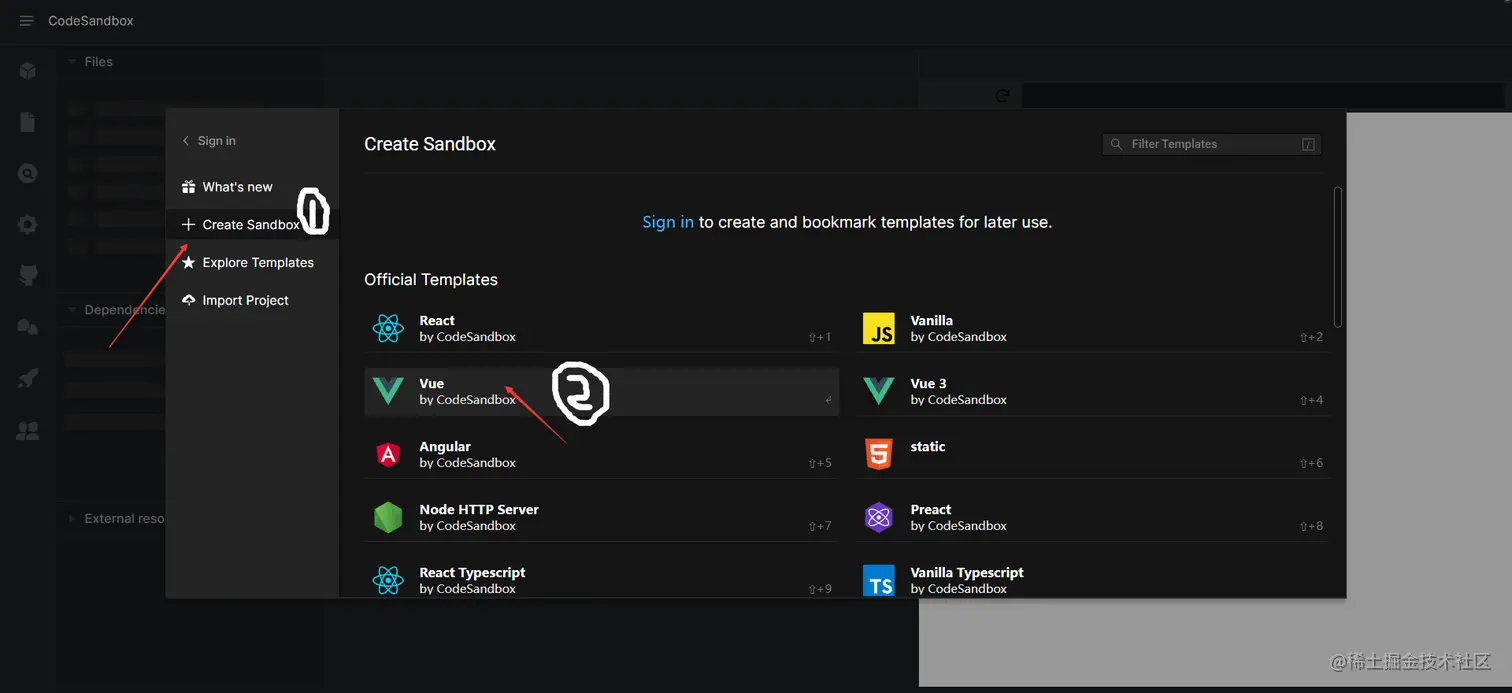
Task: Open the sidebar search icon
Action: pyautogui.click(x=28, y=174)
